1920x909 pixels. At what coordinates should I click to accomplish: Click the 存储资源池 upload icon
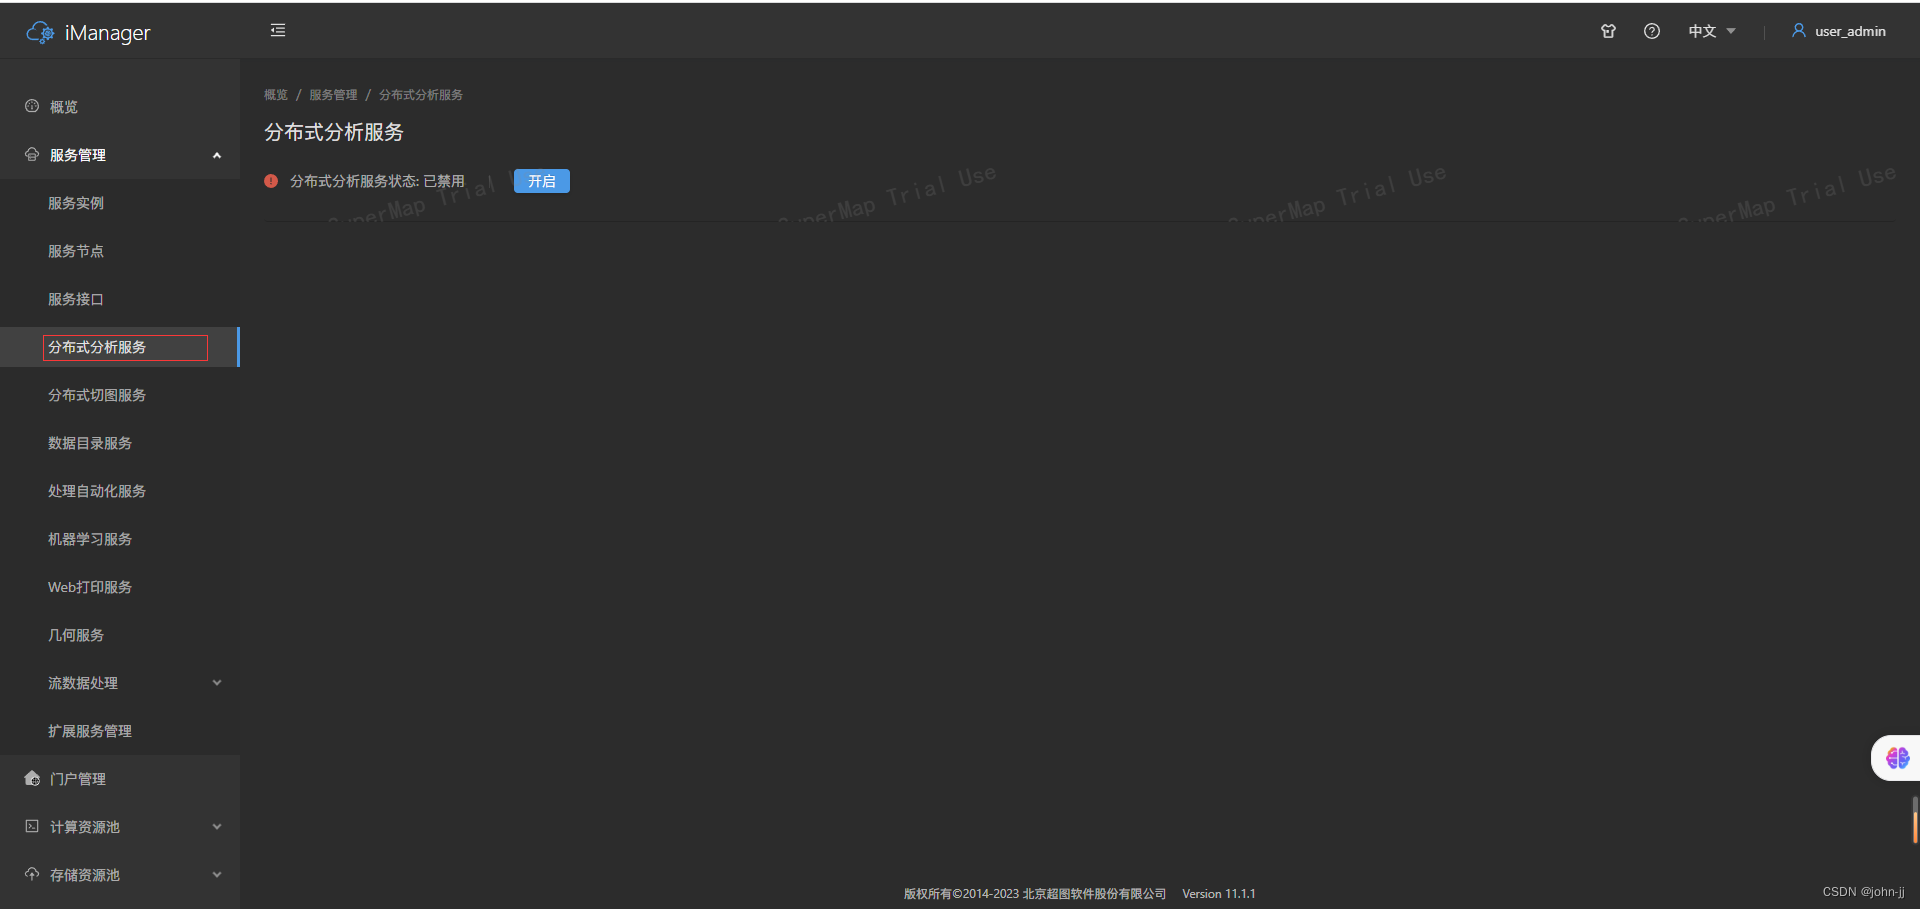(32, 874)
